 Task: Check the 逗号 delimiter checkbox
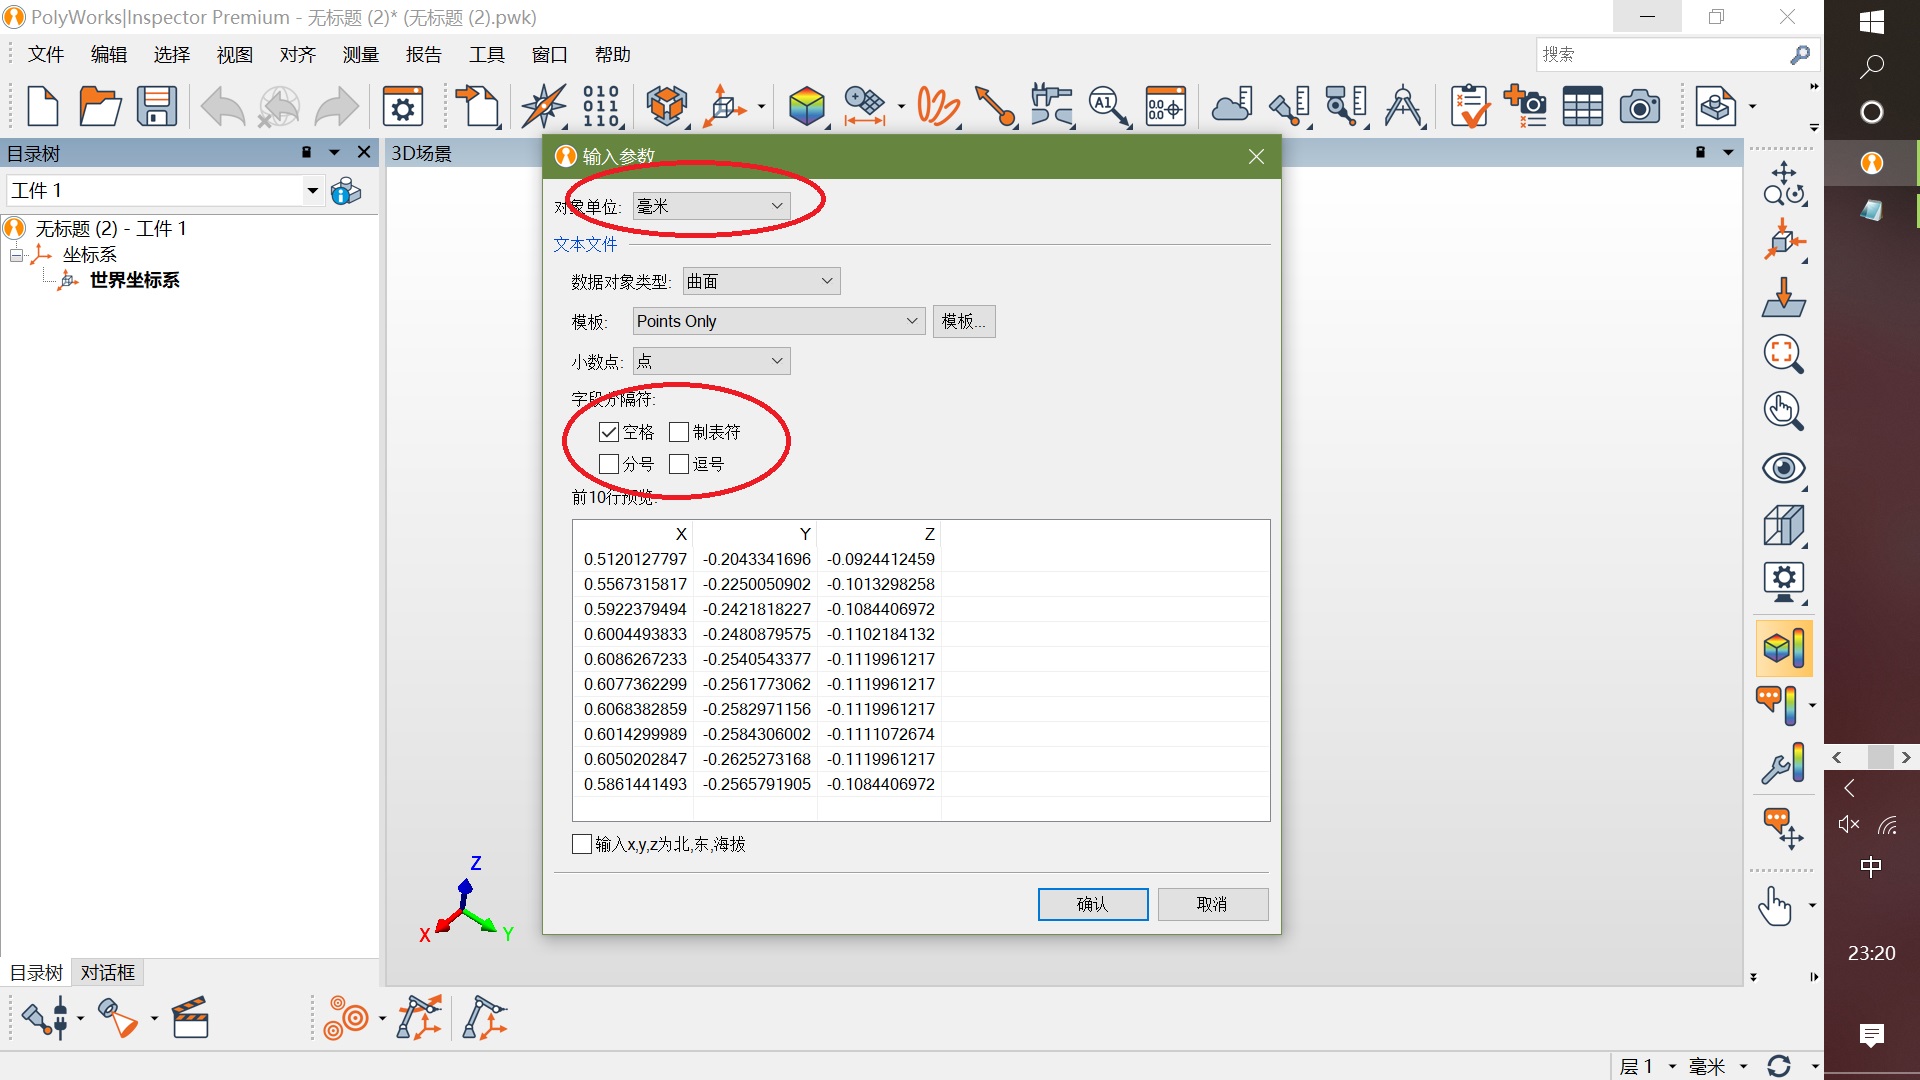(x=679, y=464)
